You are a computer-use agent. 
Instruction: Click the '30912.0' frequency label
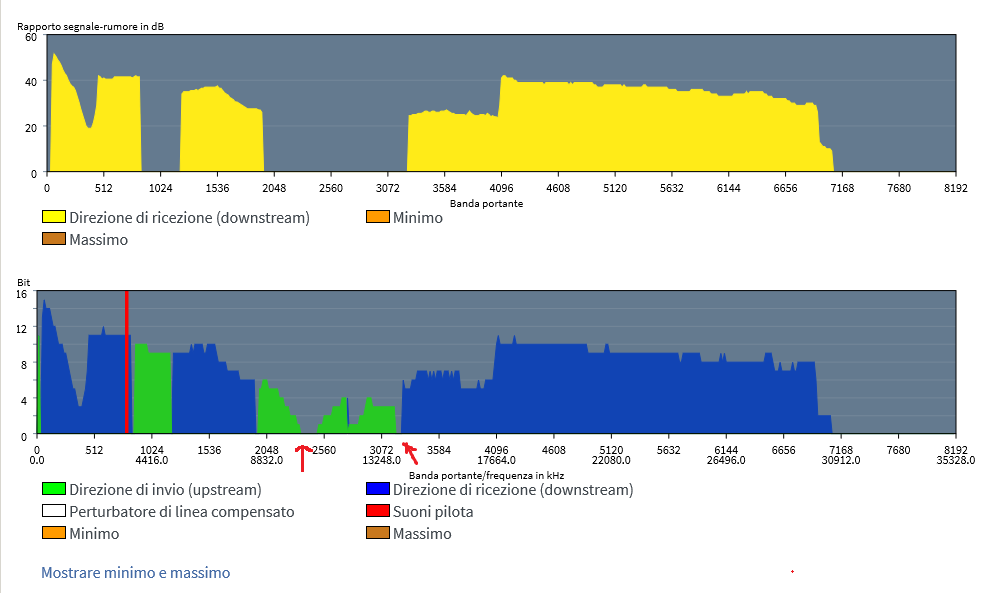coord(841,460)
